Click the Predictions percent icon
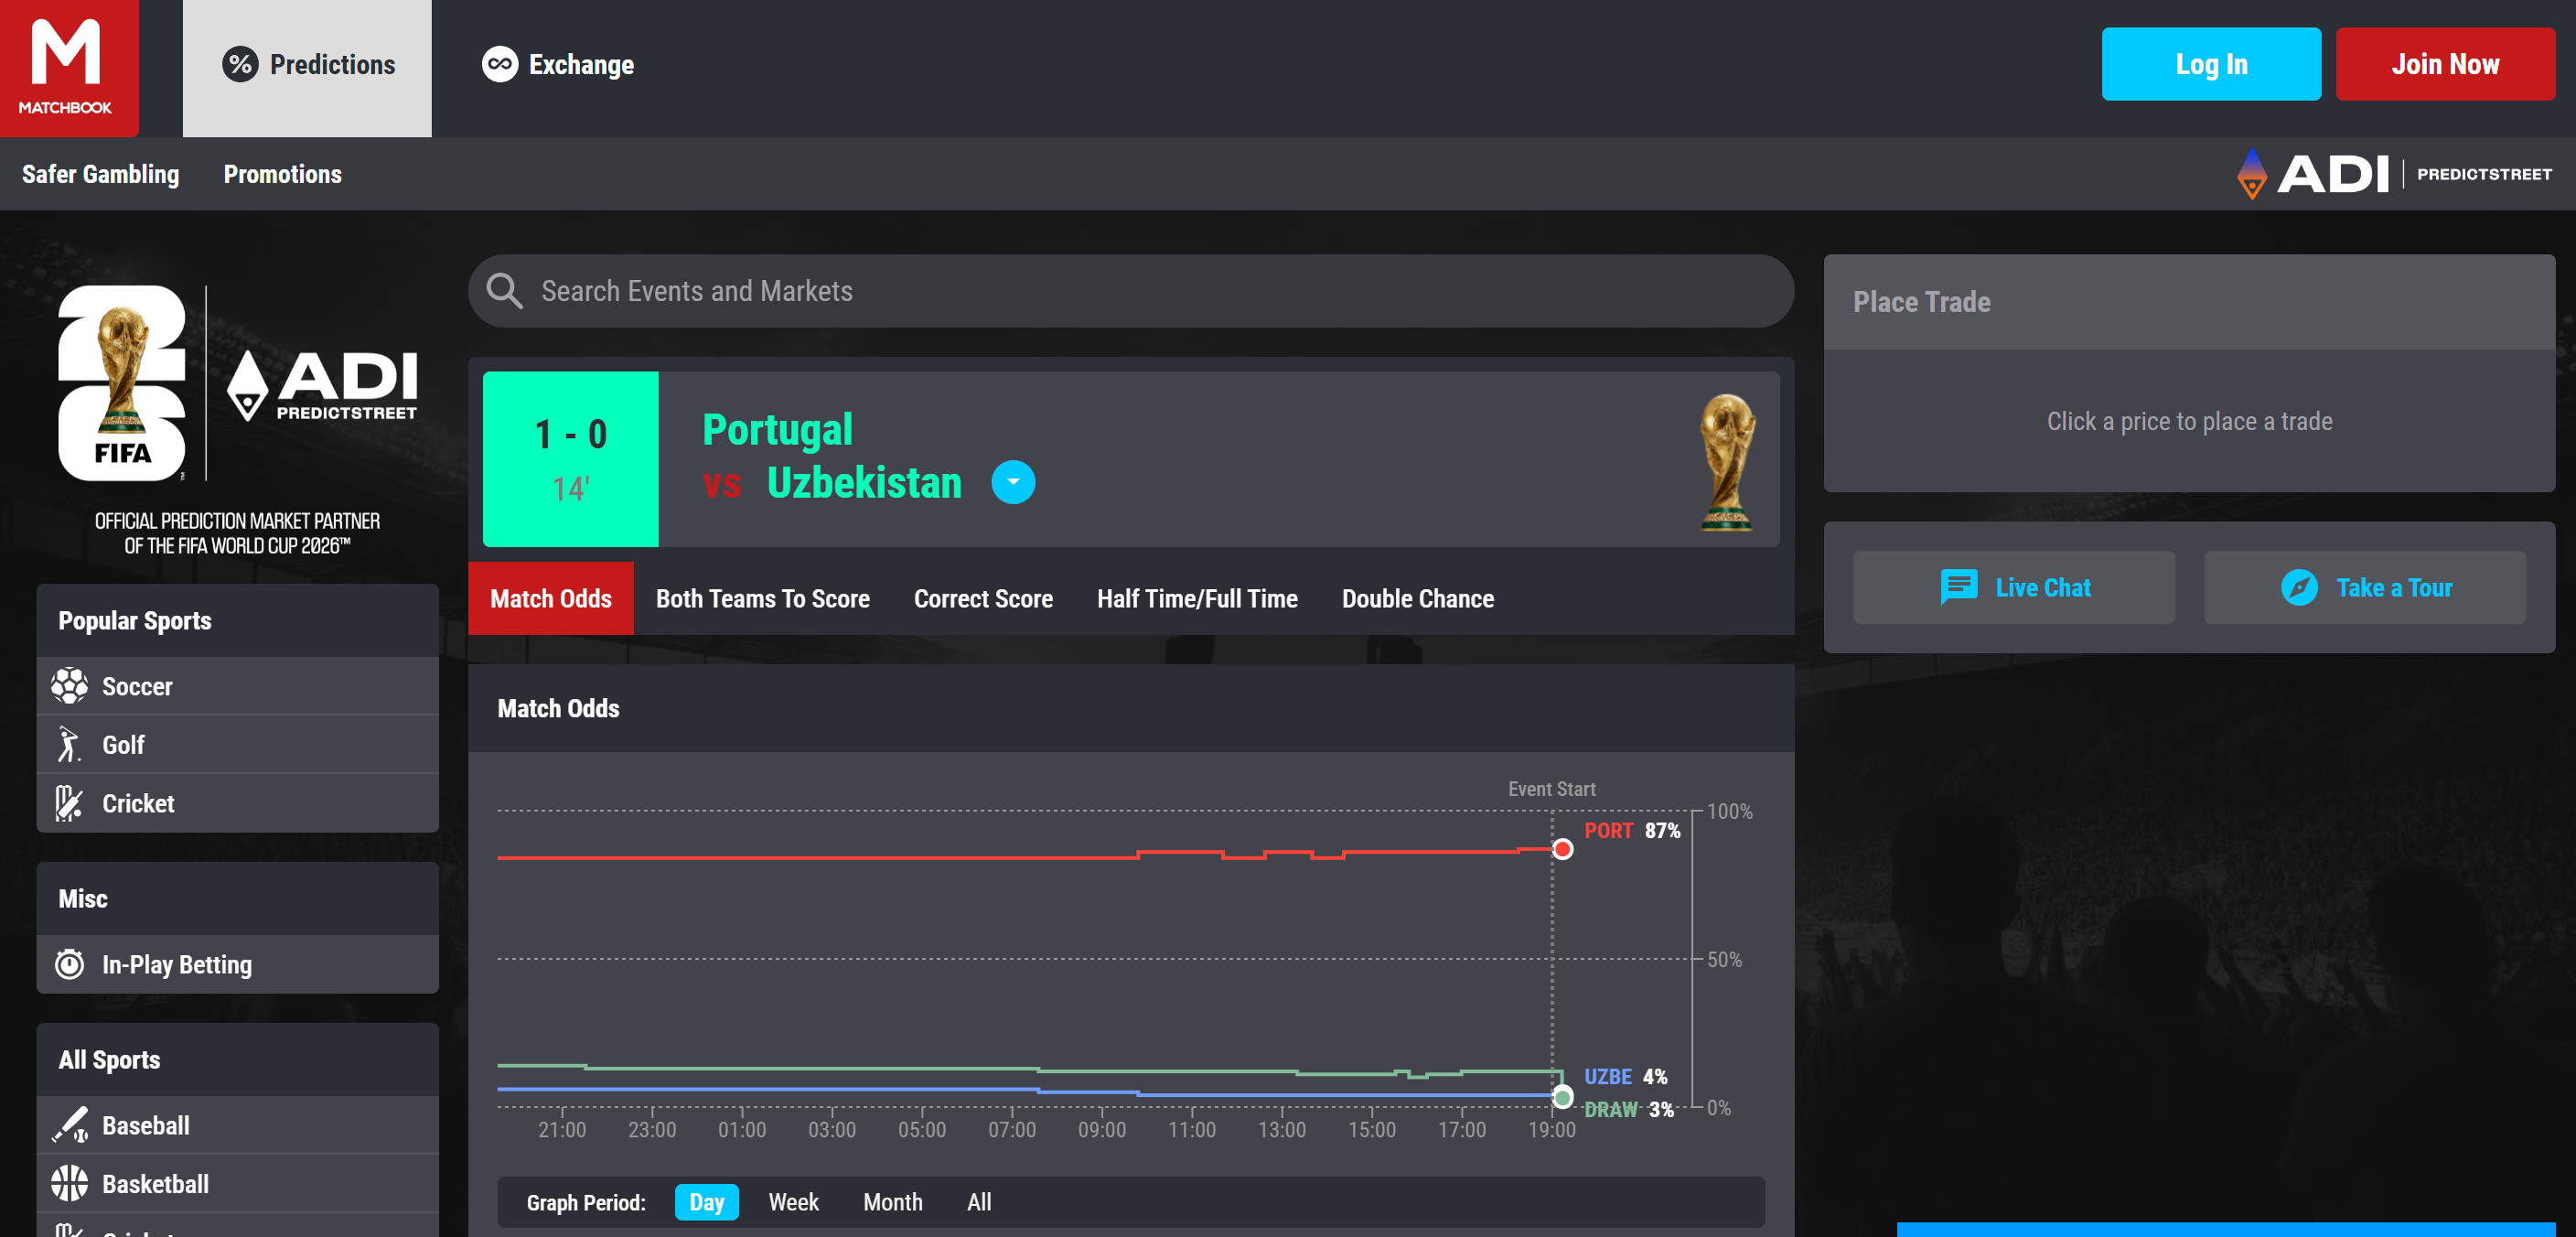Image resolution: width=2576 pixels, height=1237 pixels. (240, 65)
